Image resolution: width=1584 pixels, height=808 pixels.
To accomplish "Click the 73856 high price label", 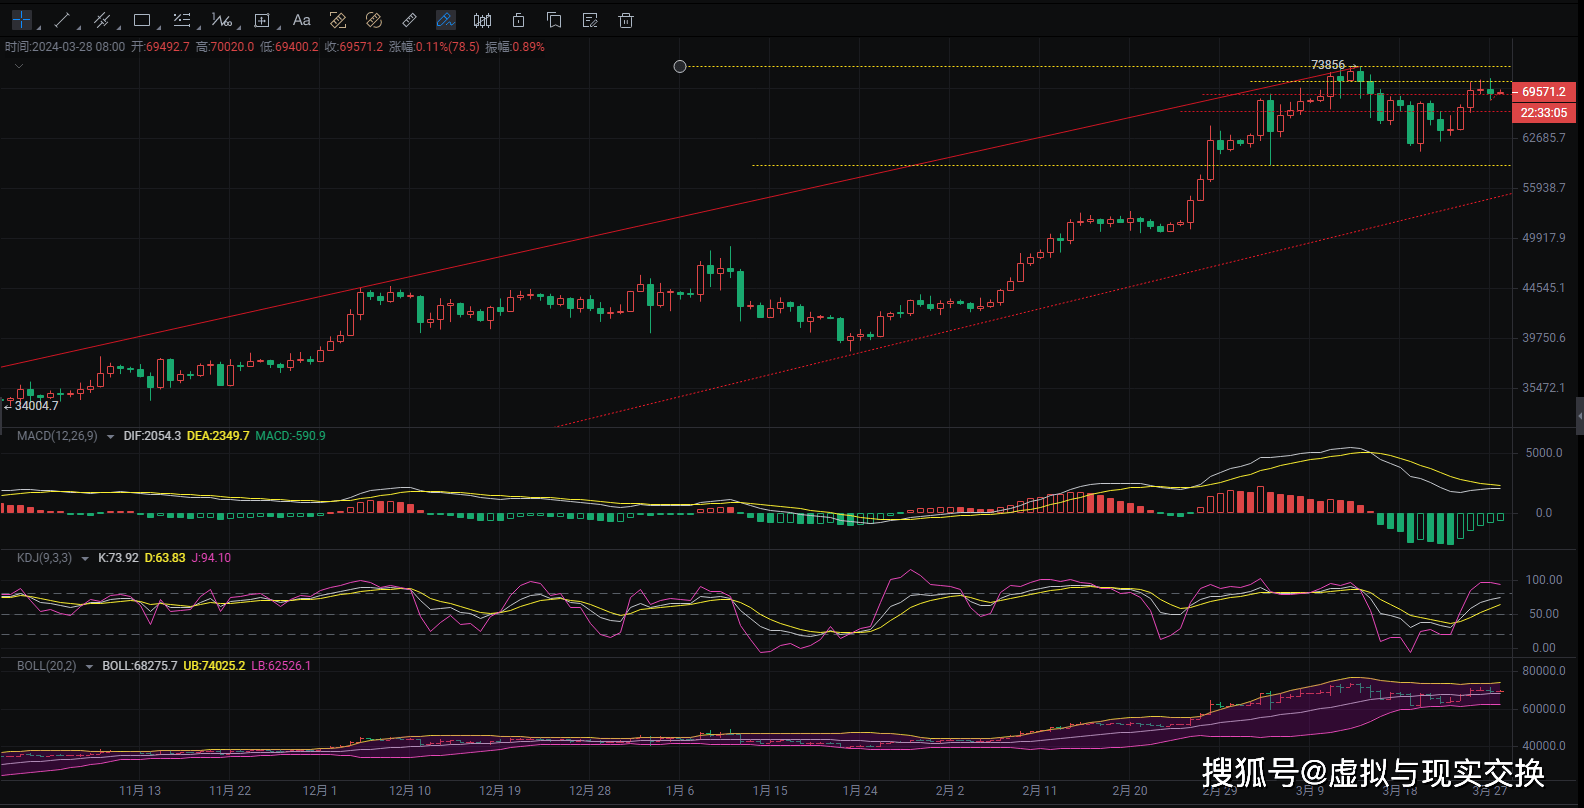I will [1328, 65].
